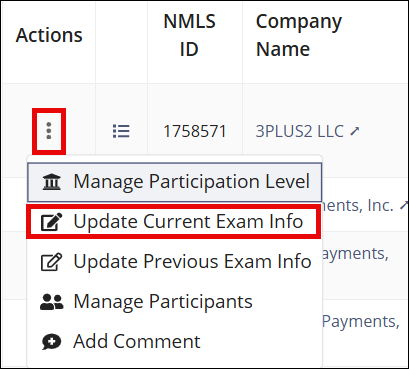Viewport: 409px width, 369px height.
Task: Click the list details icon beside 1758571
Action: pyautogui.click(x=121, y=131)
